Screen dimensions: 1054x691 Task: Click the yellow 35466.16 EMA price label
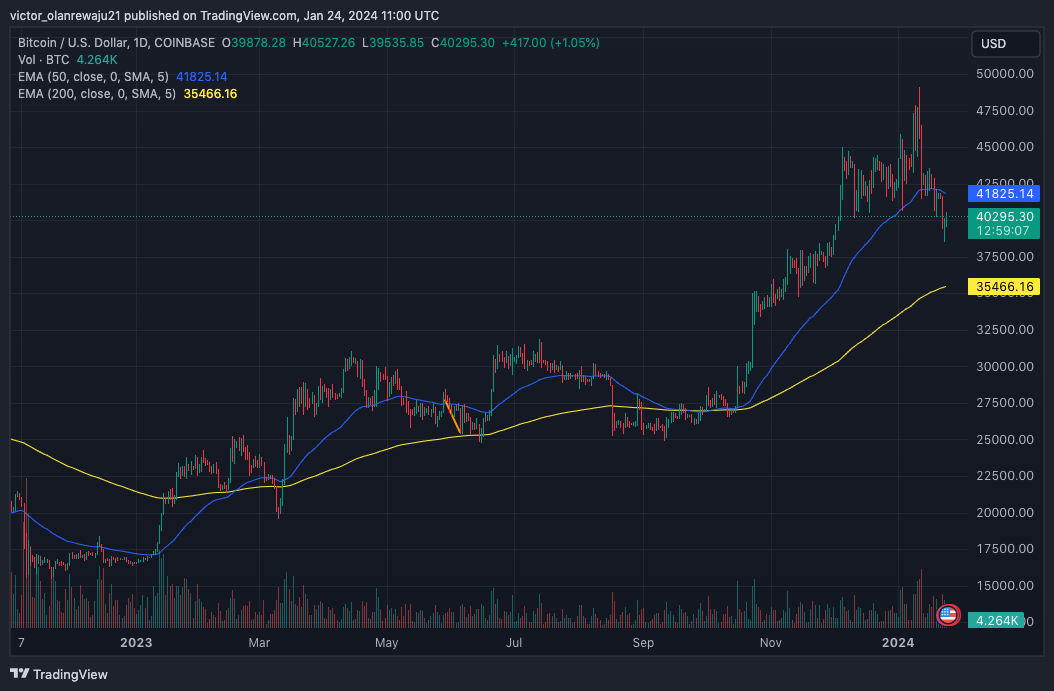pos(1004,287)
